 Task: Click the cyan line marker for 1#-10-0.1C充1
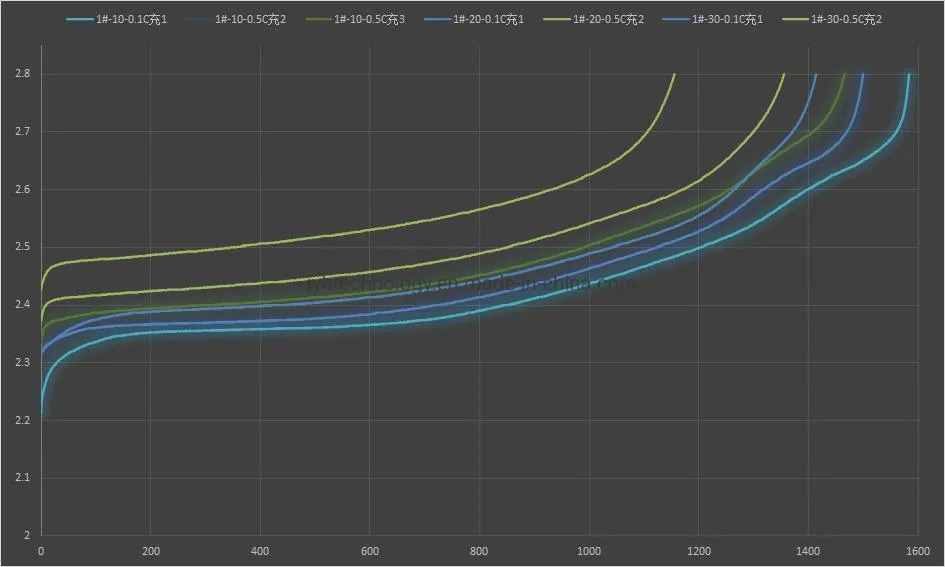click(x=84, y=19)
